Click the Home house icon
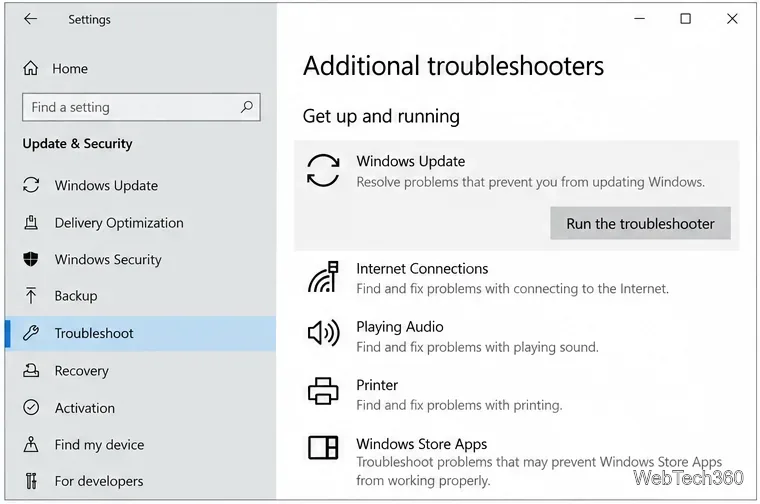Screen dimensions: 760x504 (x=31, y=68)
